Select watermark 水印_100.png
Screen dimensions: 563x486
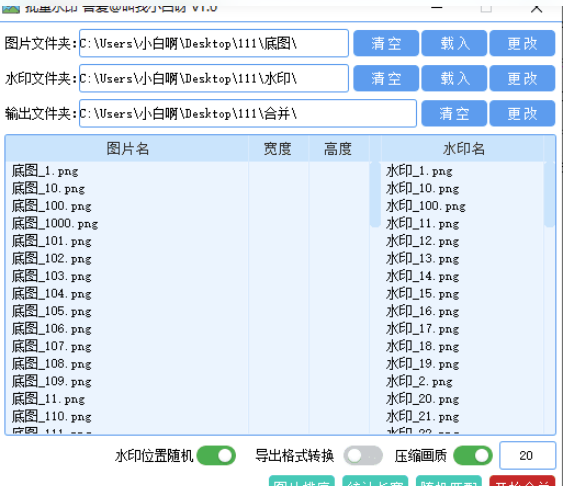click(x=463, y=206)
